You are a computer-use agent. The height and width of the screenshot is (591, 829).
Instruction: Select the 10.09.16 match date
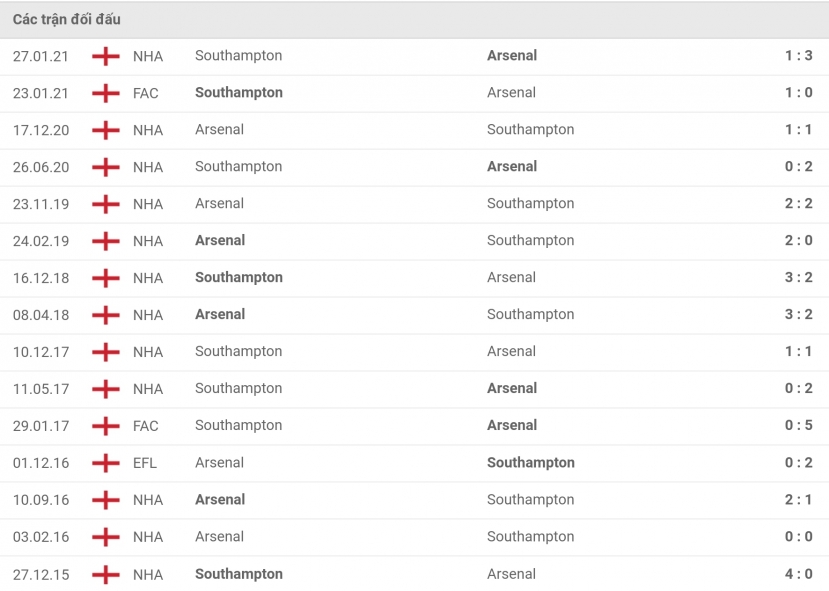(41, 500)
